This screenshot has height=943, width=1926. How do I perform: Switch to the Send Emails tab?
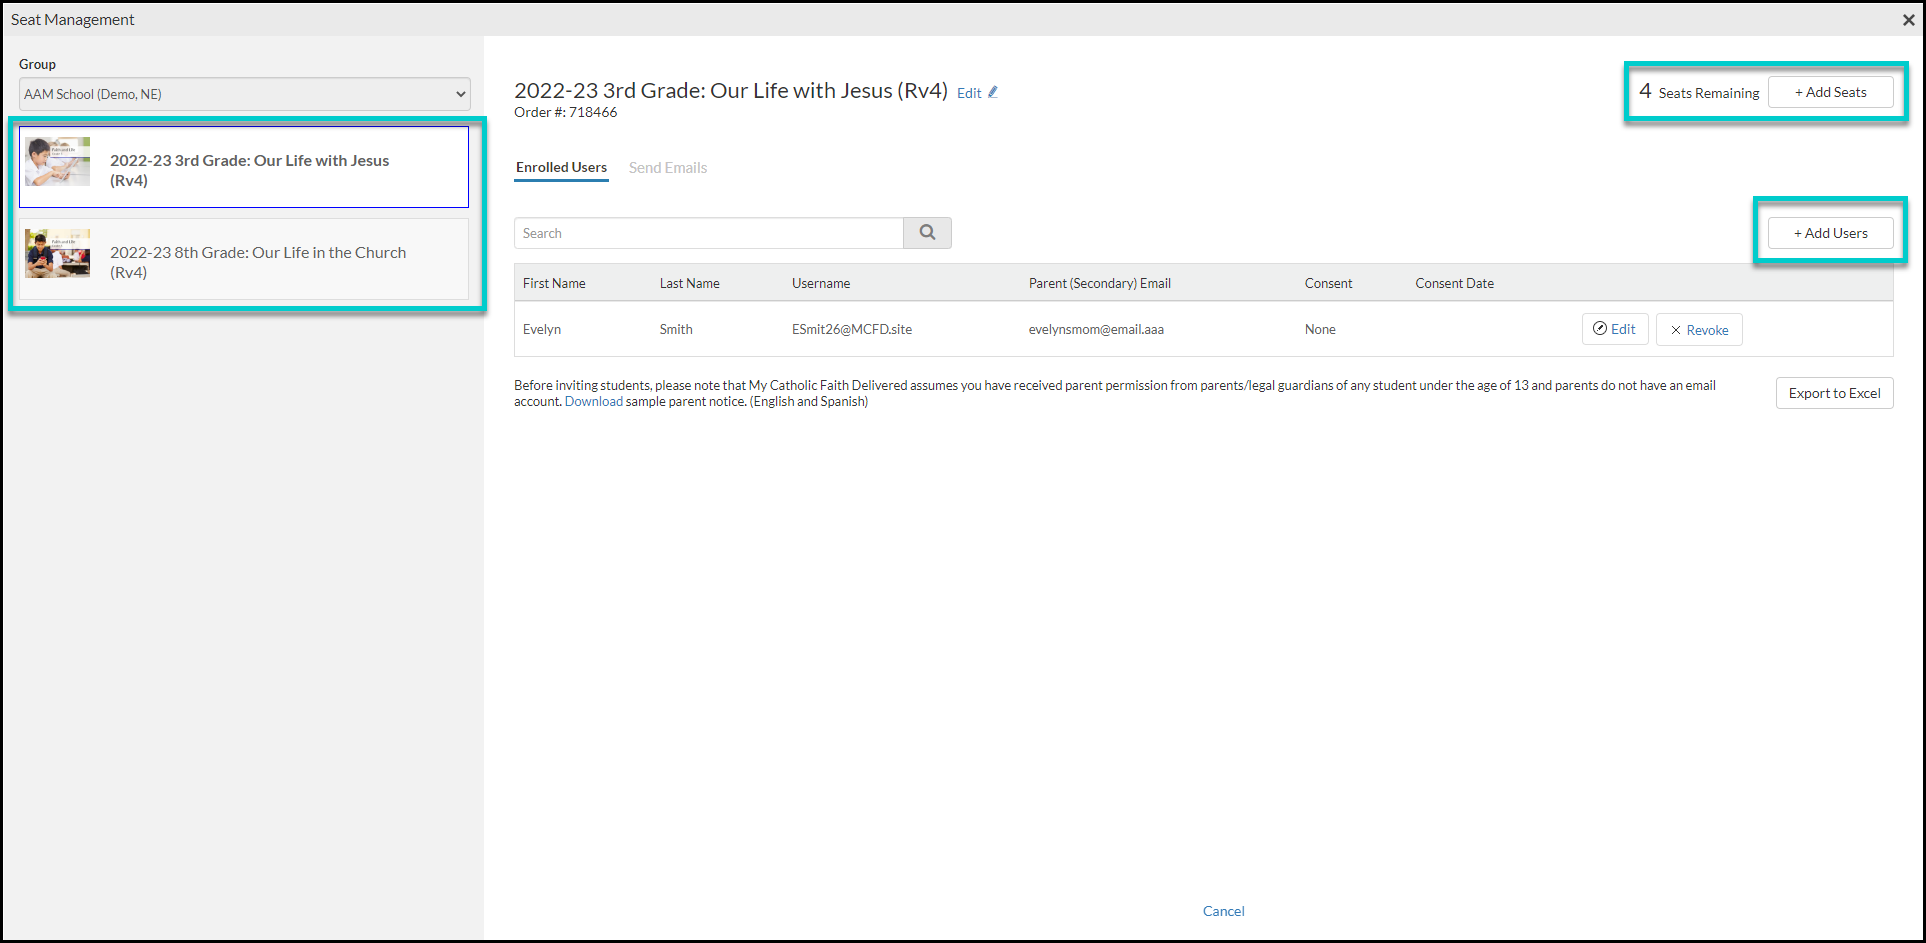(x=668, y=168)
